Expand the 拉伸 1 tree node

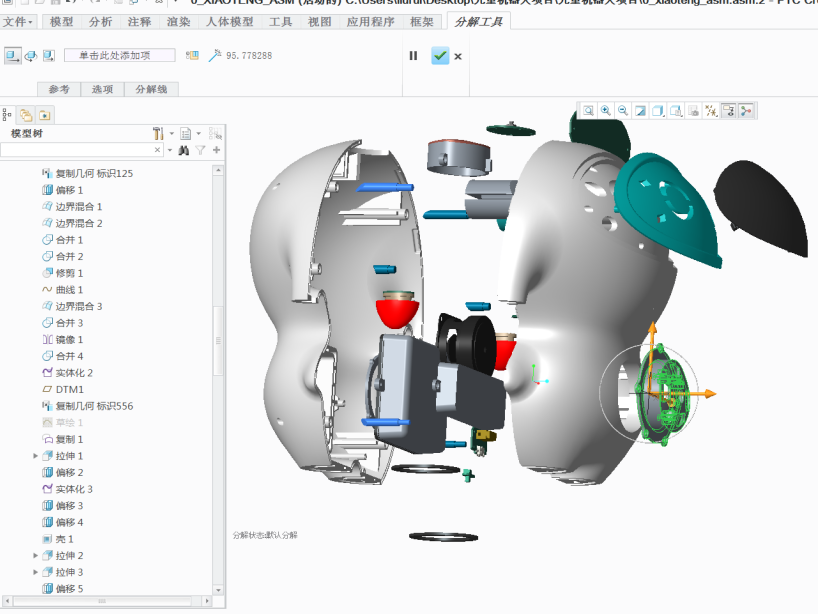pos(36,456)
